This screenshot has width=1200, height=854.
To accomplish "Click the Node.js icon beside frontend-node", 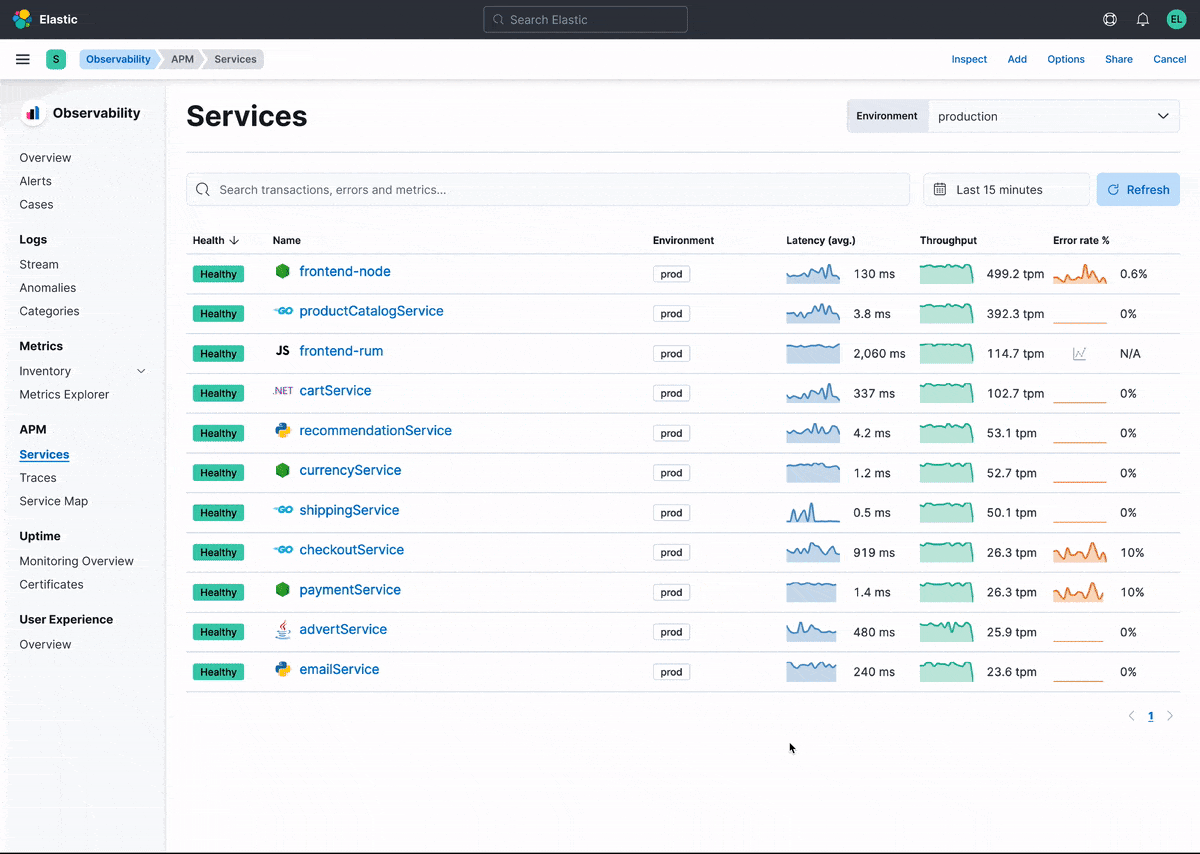I will [282, 271].
